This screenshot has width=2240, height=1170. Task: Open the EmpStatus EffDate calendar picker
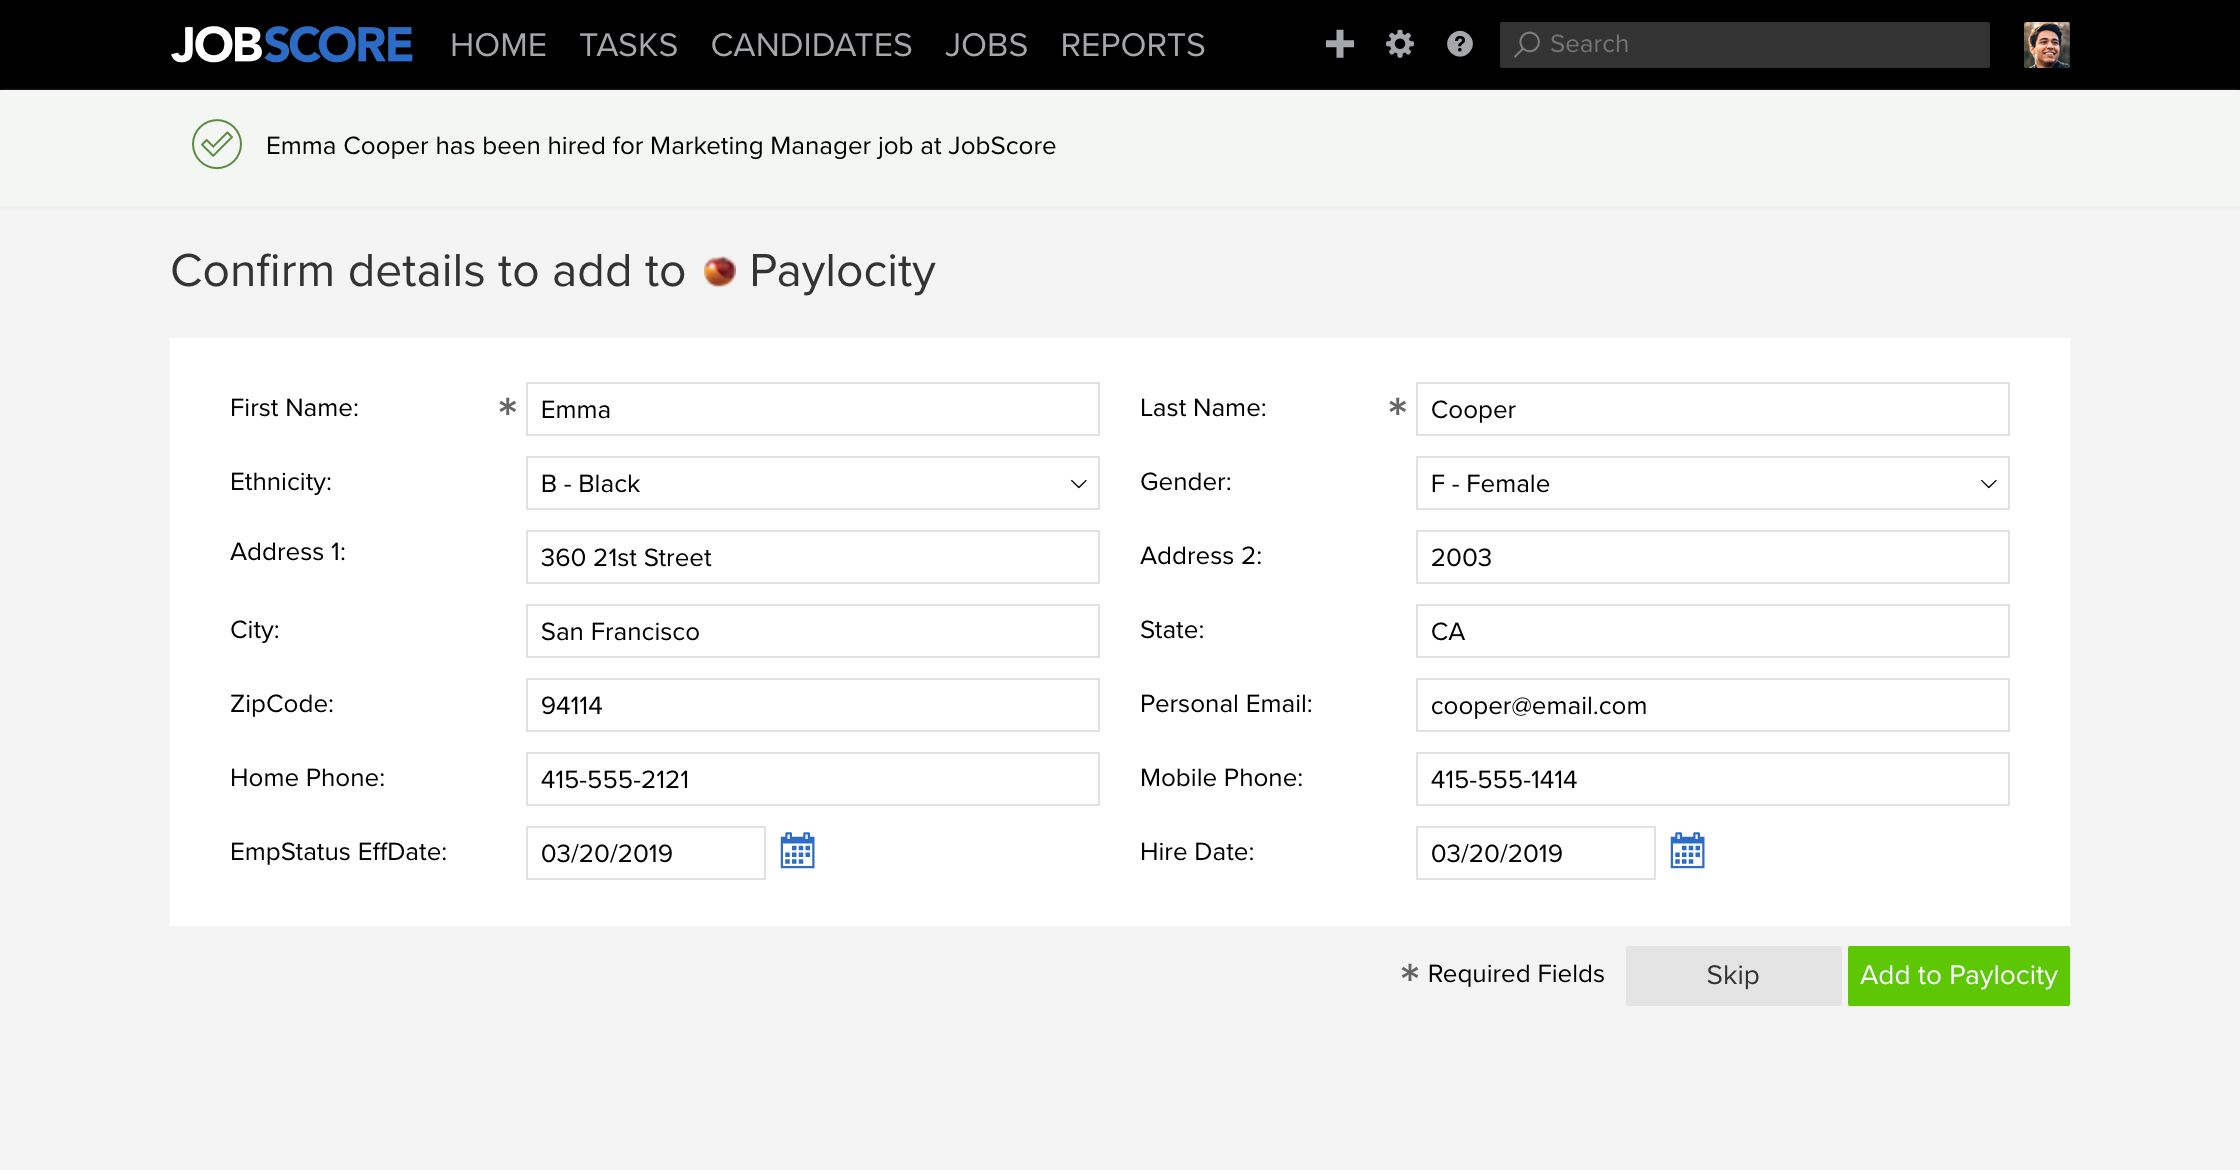[796, 853]
